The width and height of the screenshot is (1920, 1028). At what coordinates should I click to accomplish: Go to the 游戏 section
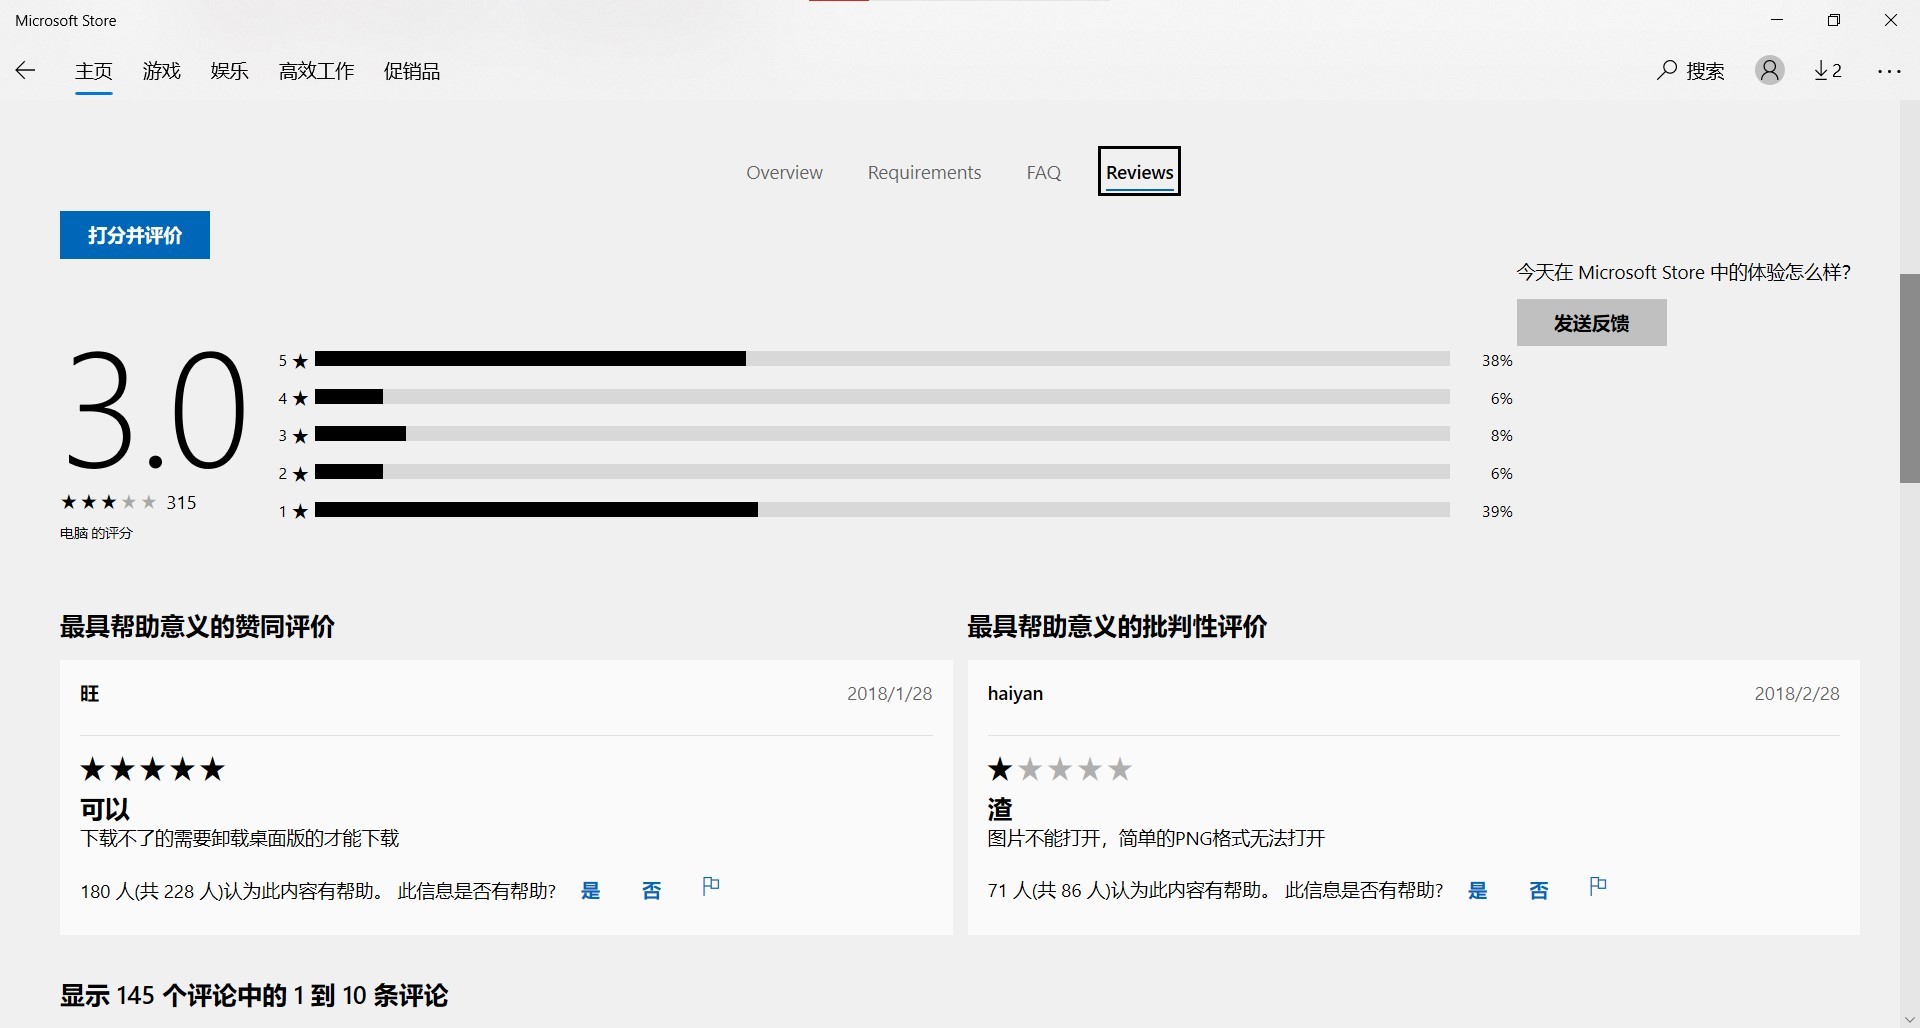click(161, 70)
